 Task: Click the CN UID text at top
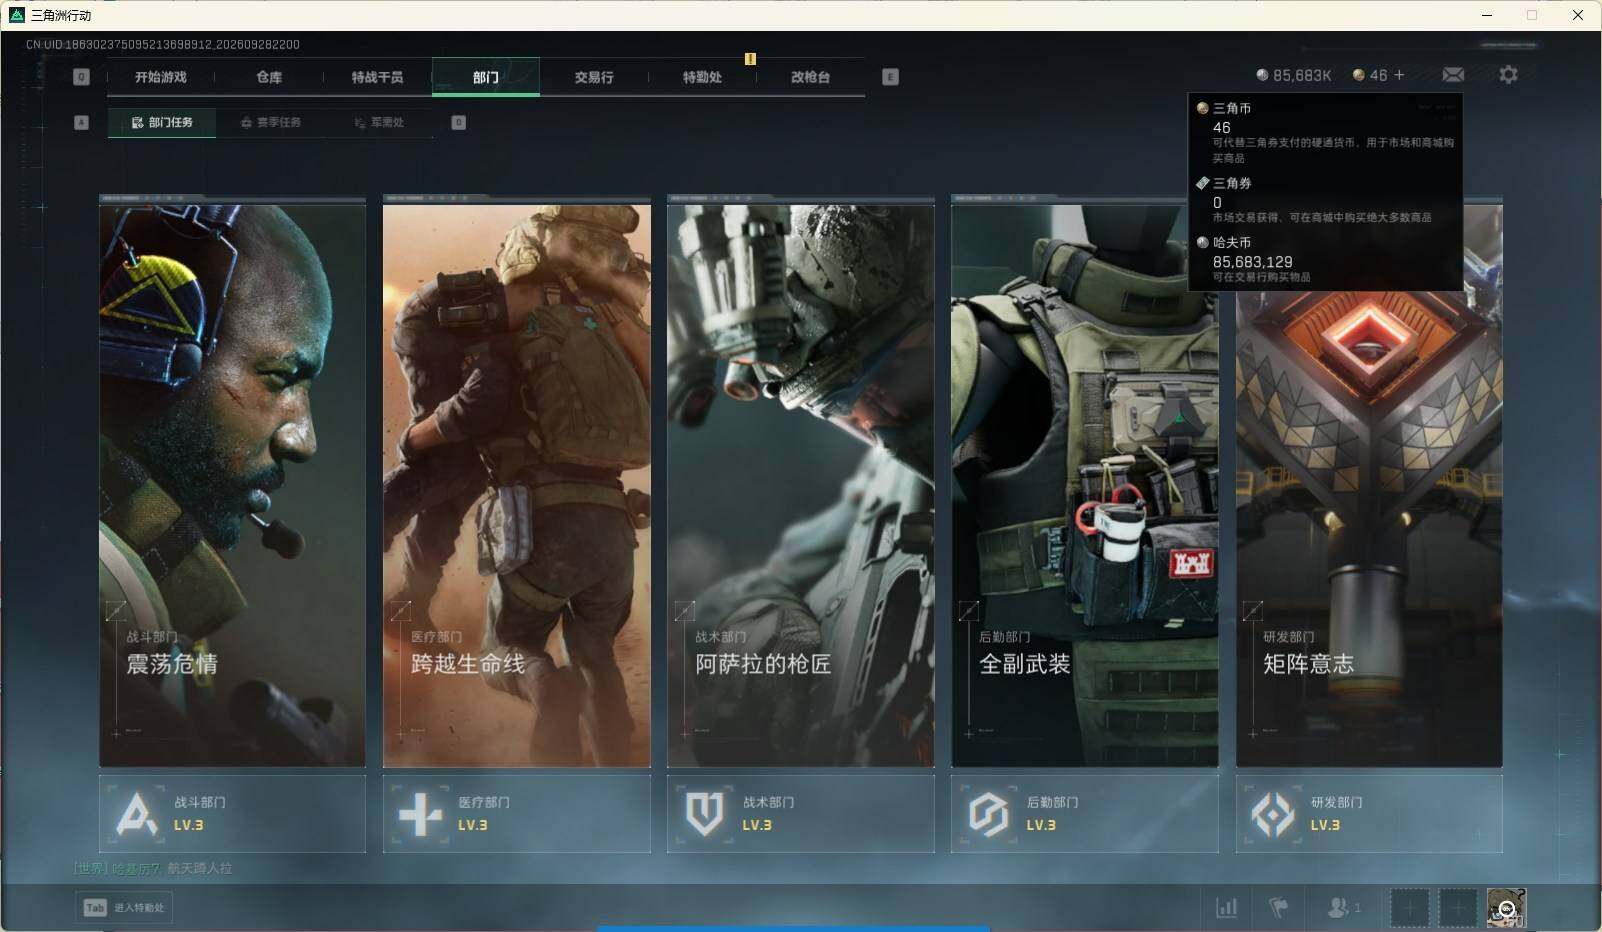(163, 44)
